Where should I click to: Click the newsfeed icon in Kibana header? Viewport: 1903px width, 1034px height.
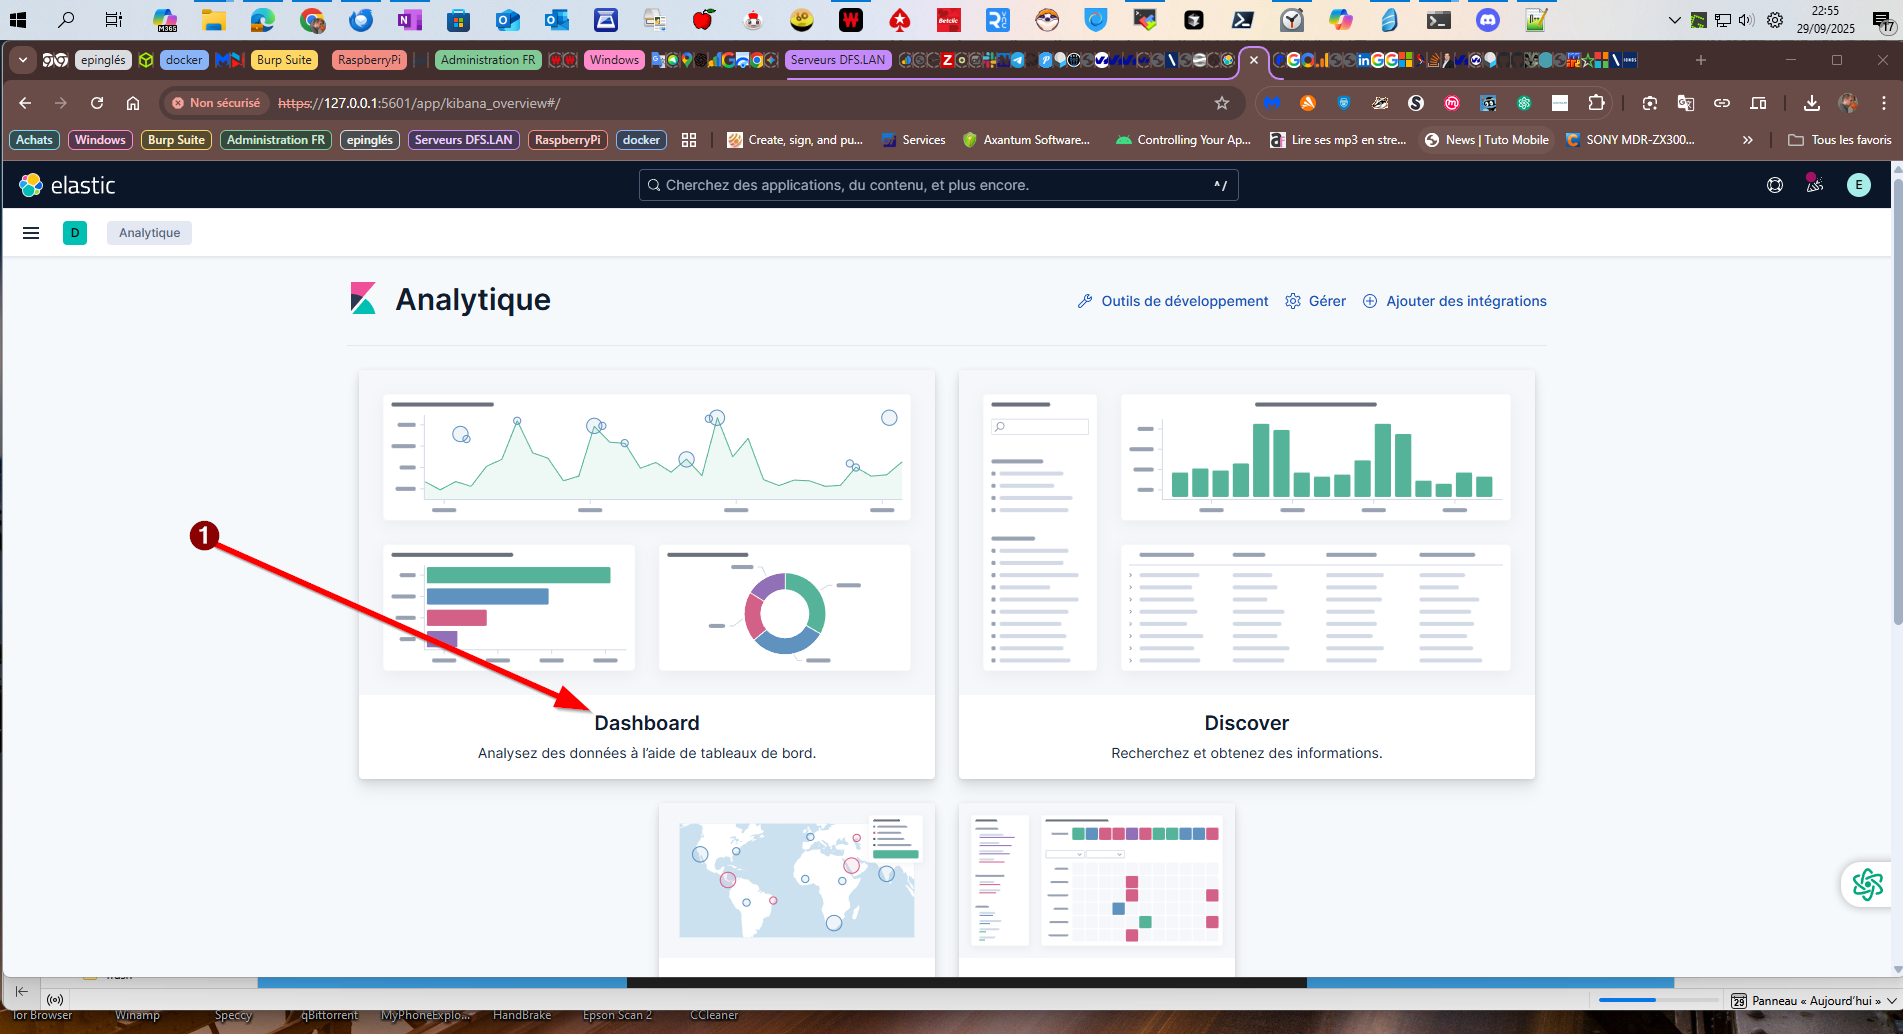[x=1815, y=185]
